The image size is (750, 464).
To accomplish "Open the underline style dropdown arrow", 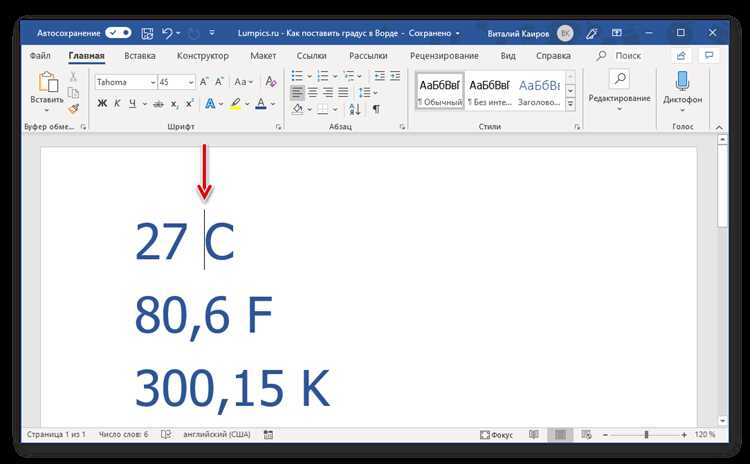I will coord(145,104).
